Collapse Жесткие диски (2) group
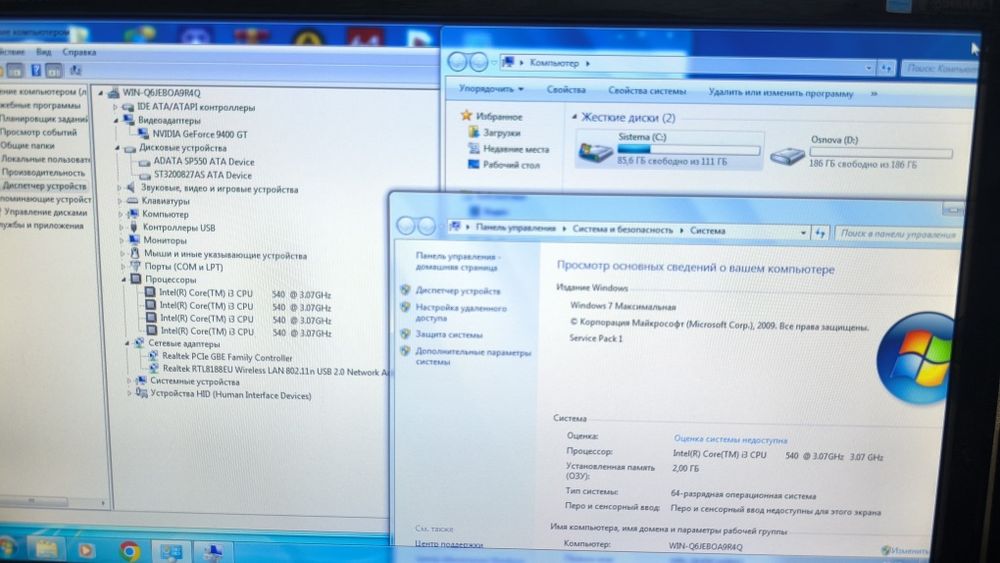 coord(574,117)
